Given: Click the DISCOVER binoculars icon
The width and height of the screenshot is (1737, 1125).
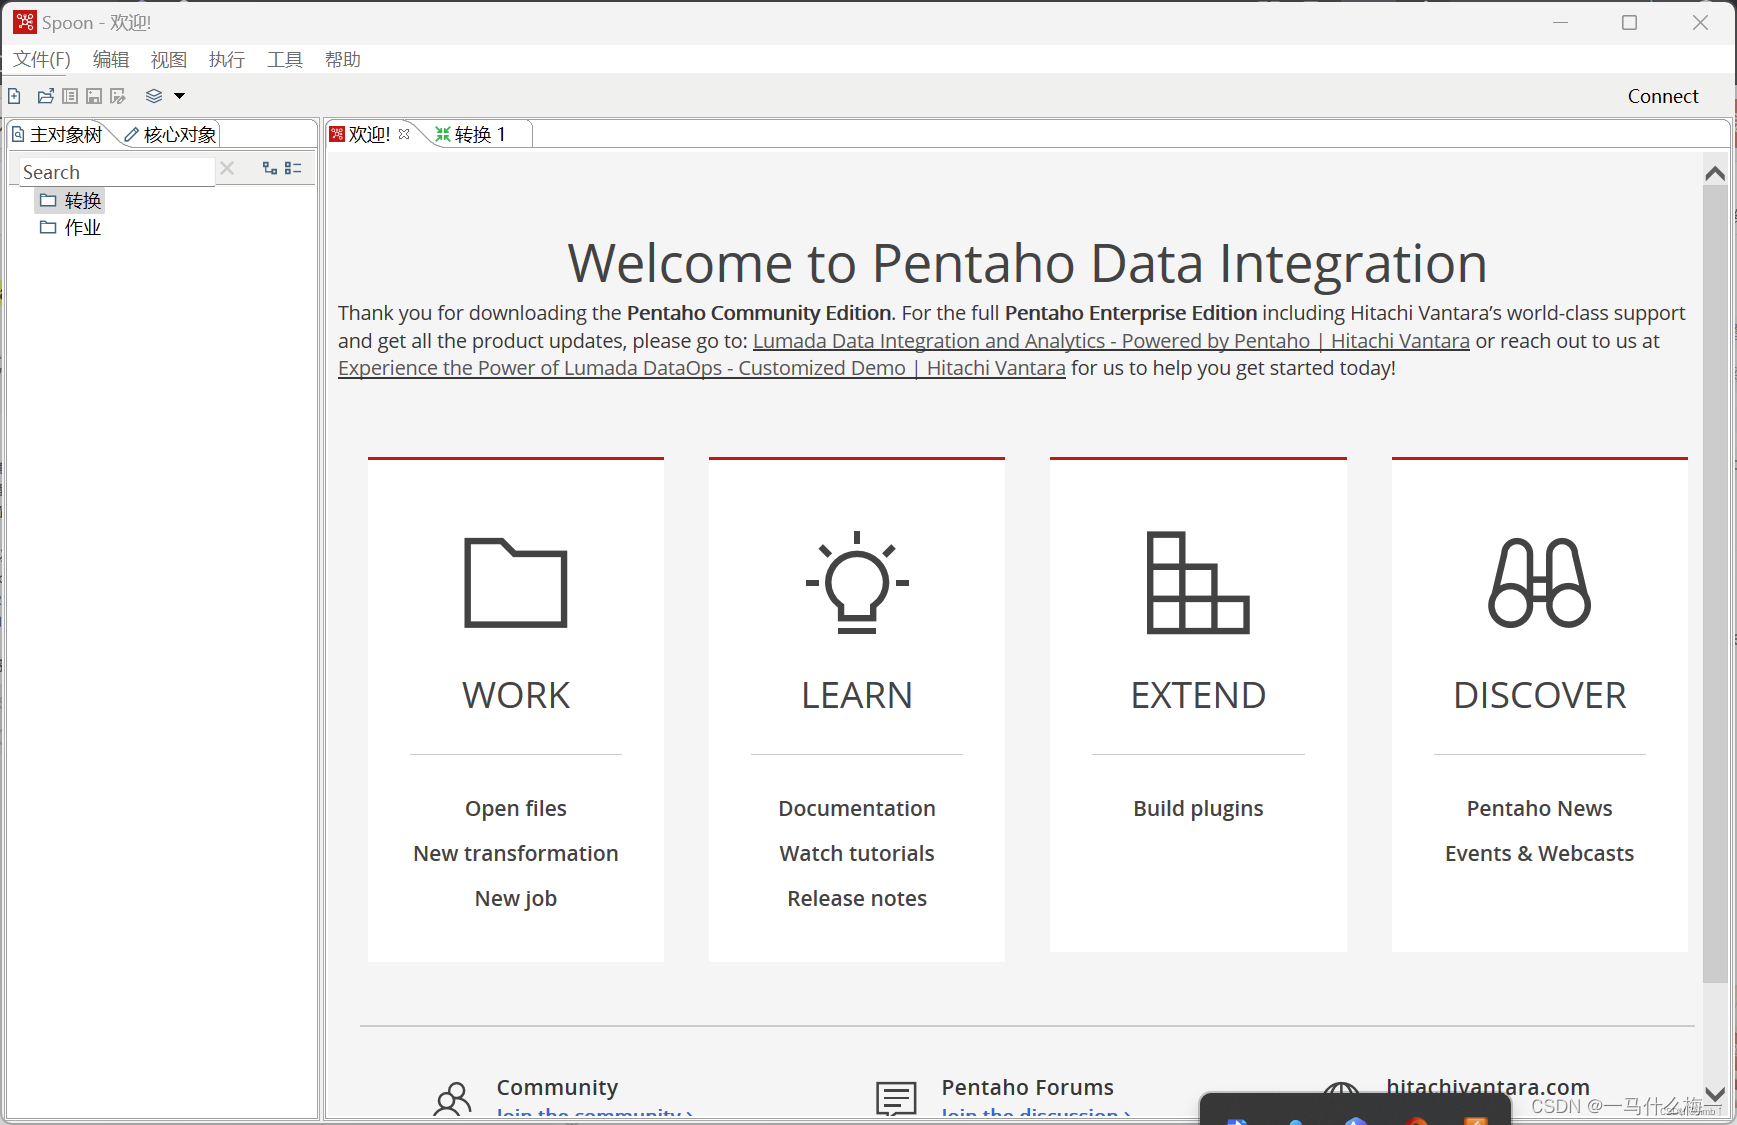Looking at the screenshot, I should click(1540, 582).
